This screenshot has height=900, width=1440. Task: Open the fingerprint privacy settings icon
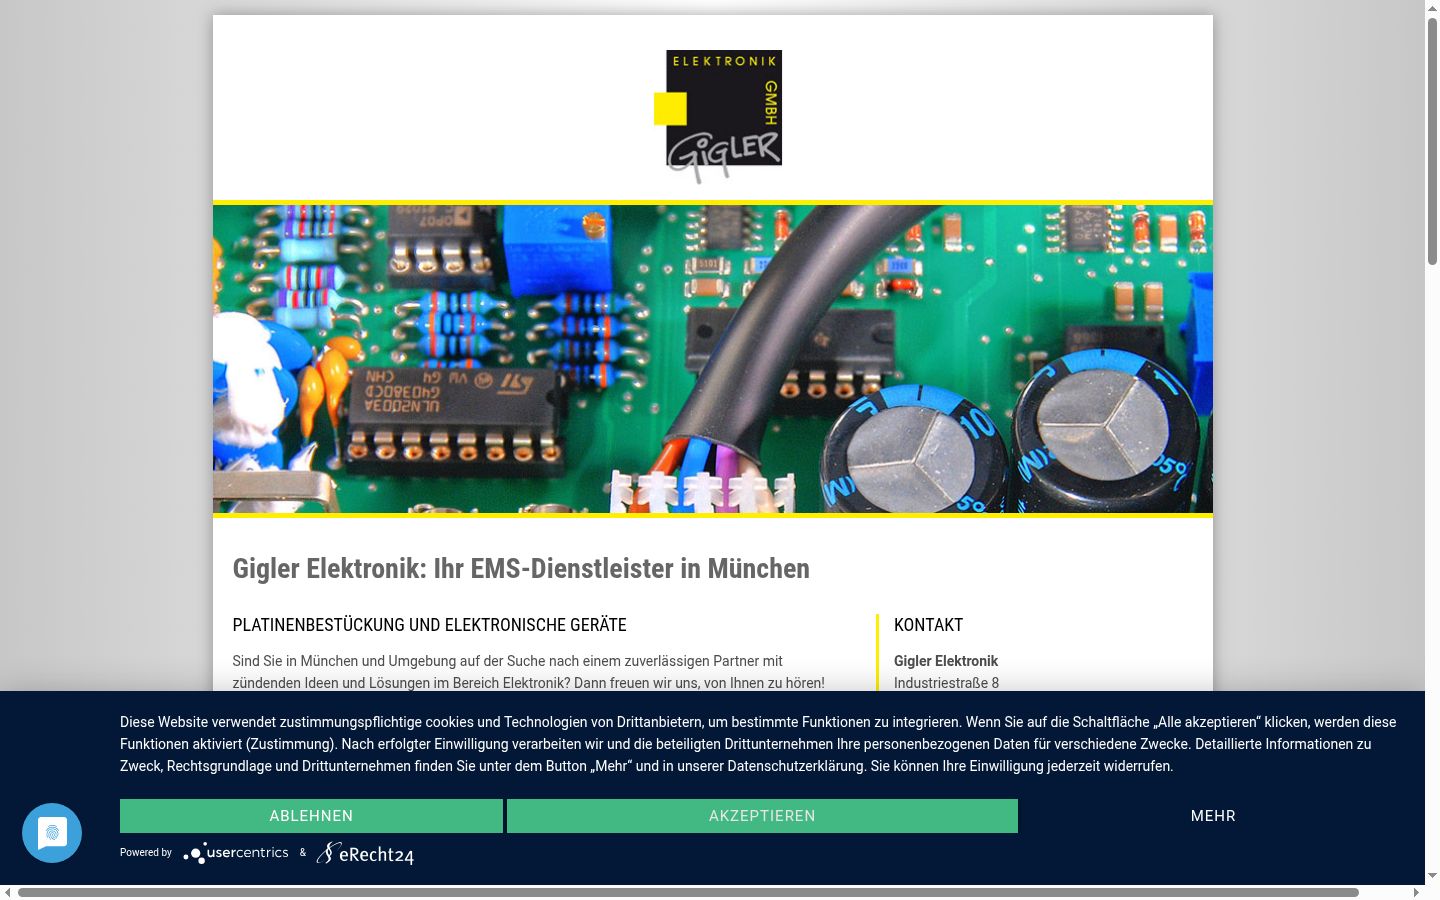[x=52, y=833]
